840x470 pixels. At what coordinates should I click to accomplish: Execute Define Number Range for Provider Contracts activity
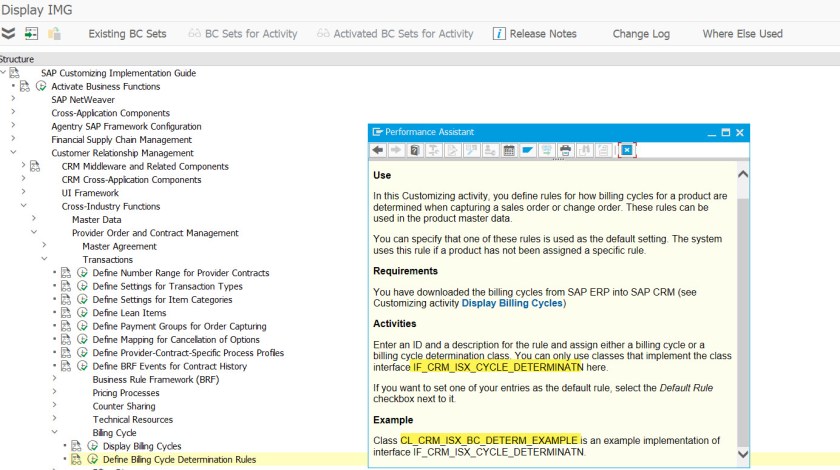coord(82,273)
